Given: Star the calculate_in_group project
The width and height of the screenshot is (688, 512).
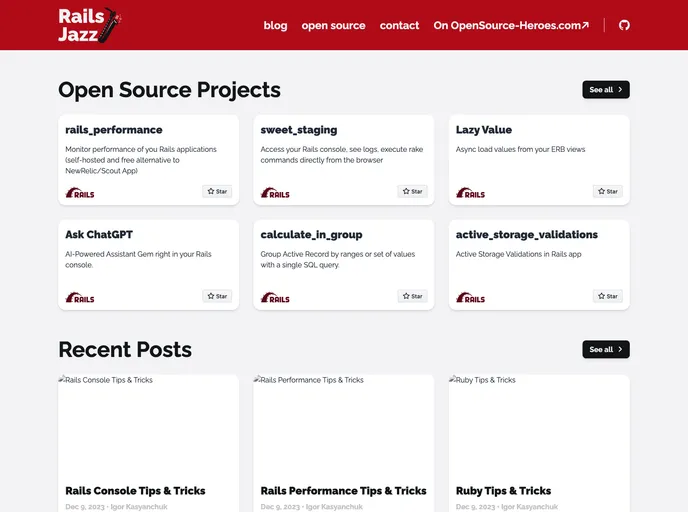Looking at the screenshot, I should pyautogui.click(x=412, y=296).
